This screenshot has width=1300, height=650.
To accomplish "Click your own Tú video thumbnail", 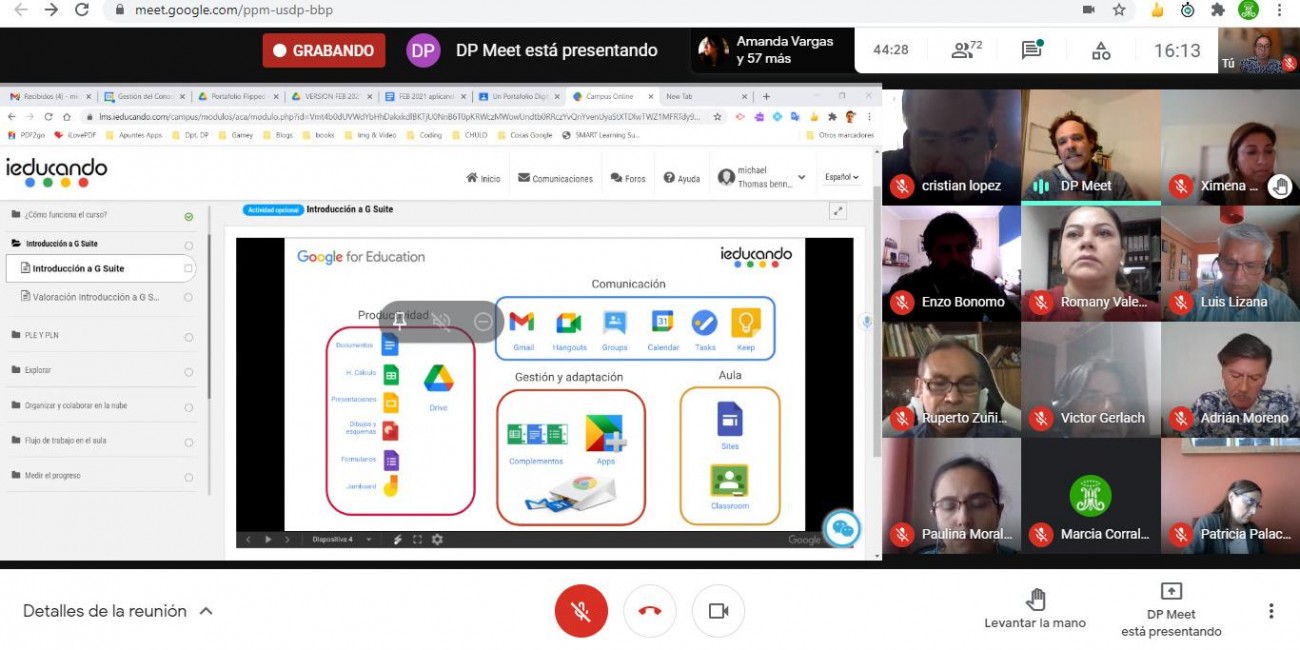I will 1259,50.
